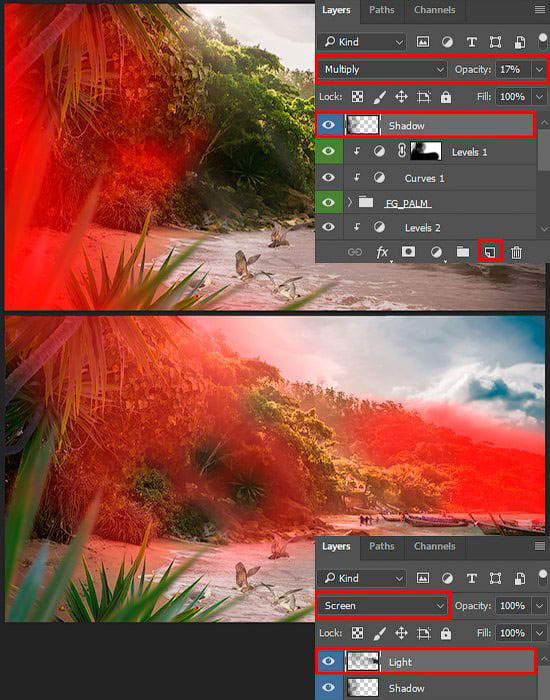The height and width of the screenshot is (700, 550).
Task: Hide the Levels 2 layer
Action: (x=329, y=227)
